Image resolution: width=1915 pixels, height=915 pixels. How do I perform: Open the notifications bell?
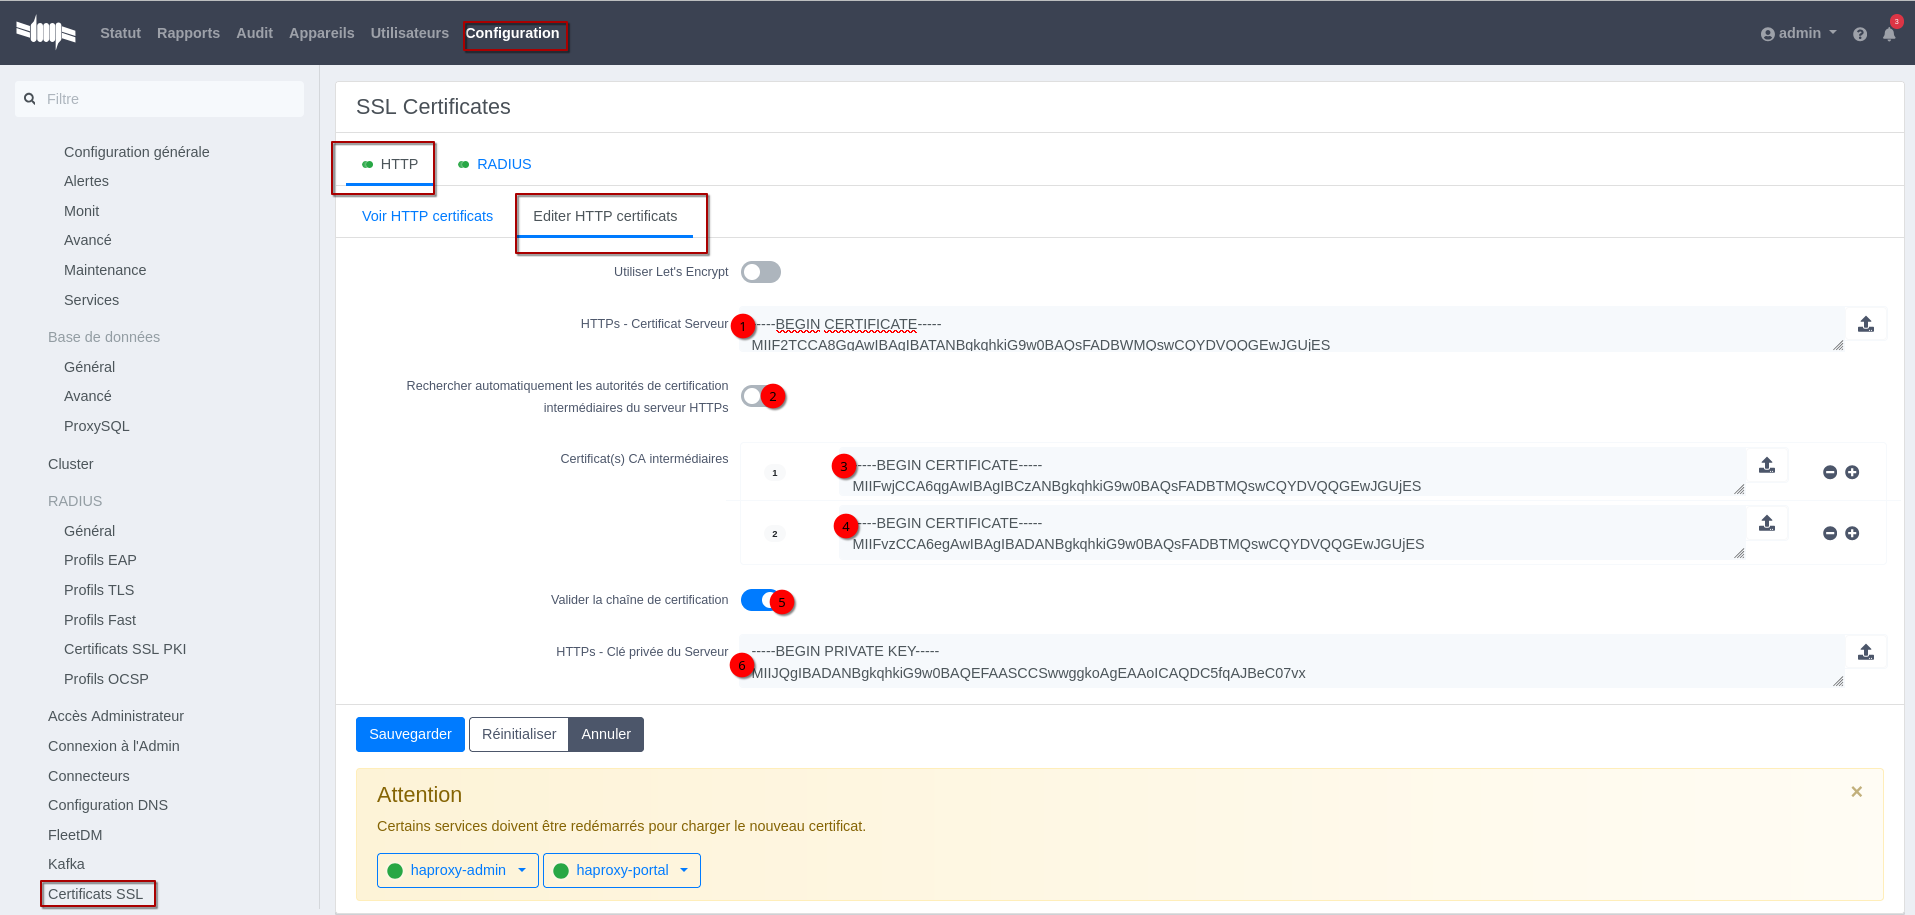1888,34
